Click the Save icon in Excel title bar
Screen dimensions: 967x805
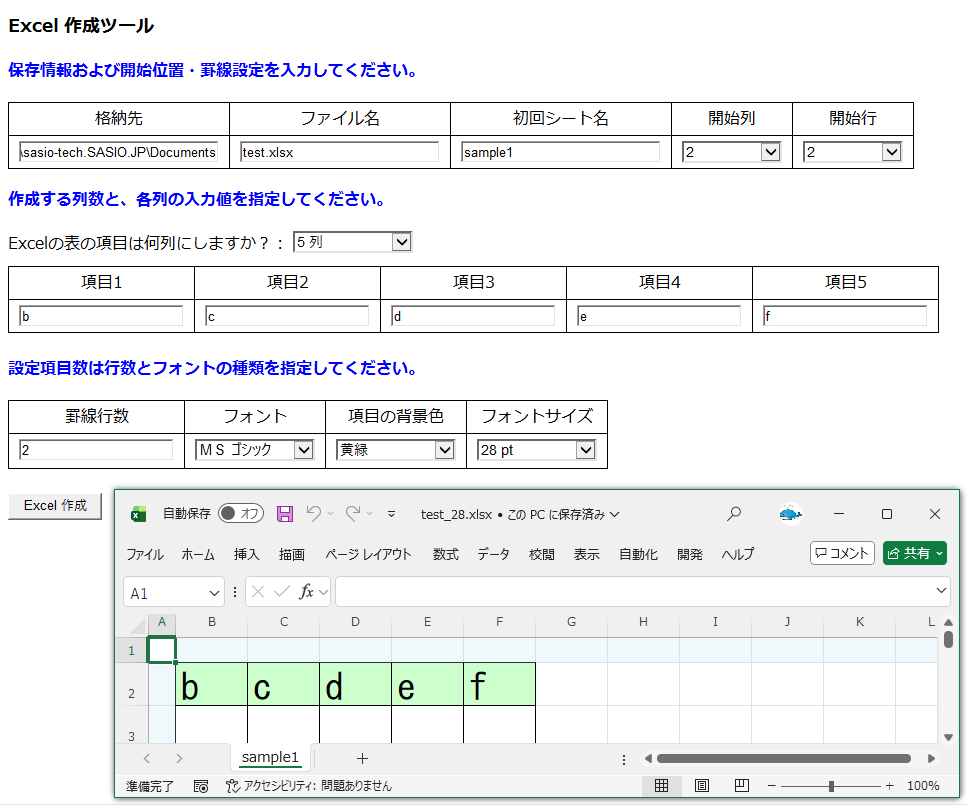click(285, 514)
